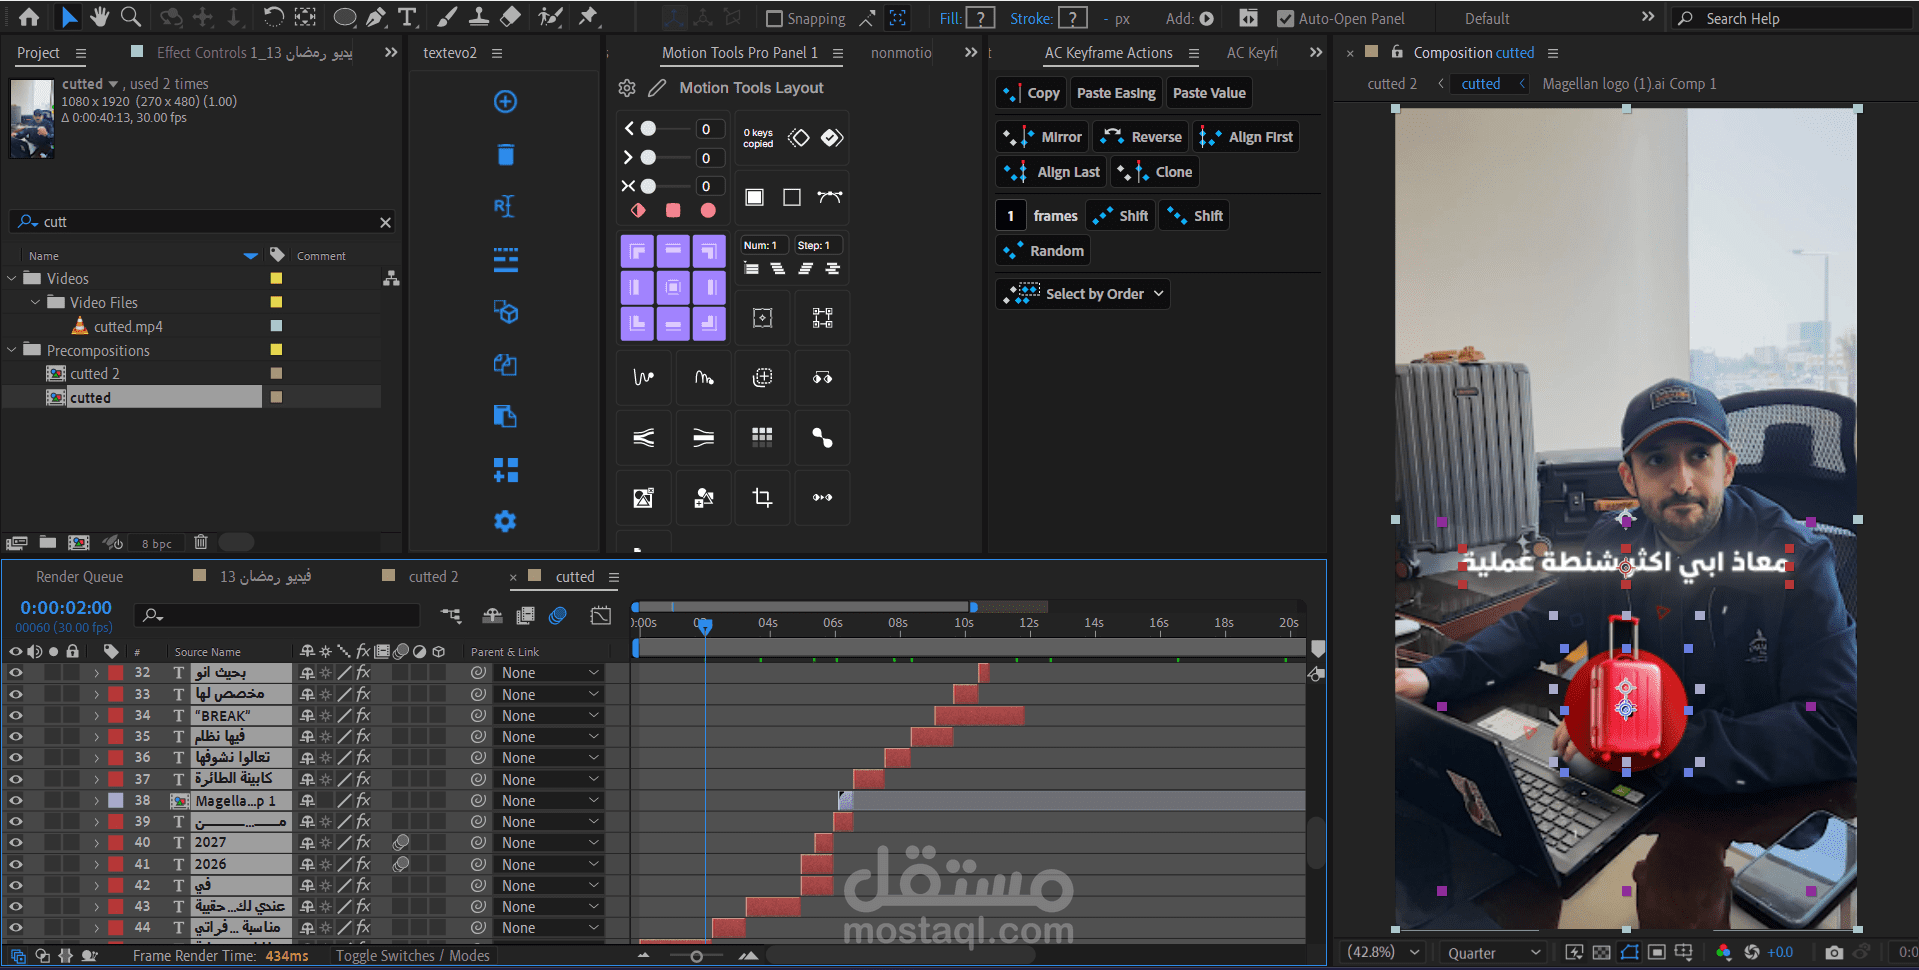1919x970 pixels.
Task: Open Motion Tools layout settings gear
Action: point(627,88)
